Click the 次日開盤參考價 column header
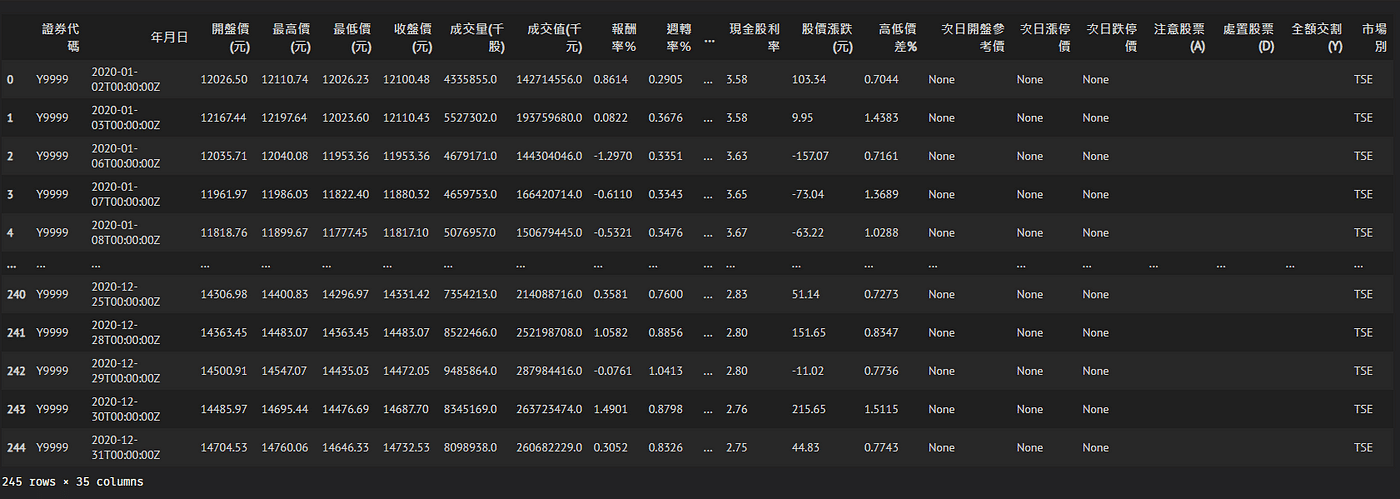The width and height of the screenshot is (1400, 499). (x=973, y=37)
